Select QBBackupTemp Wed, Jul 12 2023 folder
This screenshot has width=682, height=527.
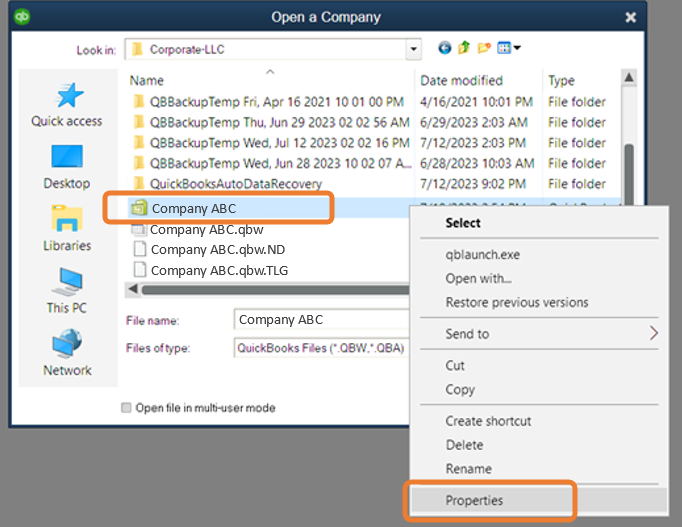click(x=271, y=143)
